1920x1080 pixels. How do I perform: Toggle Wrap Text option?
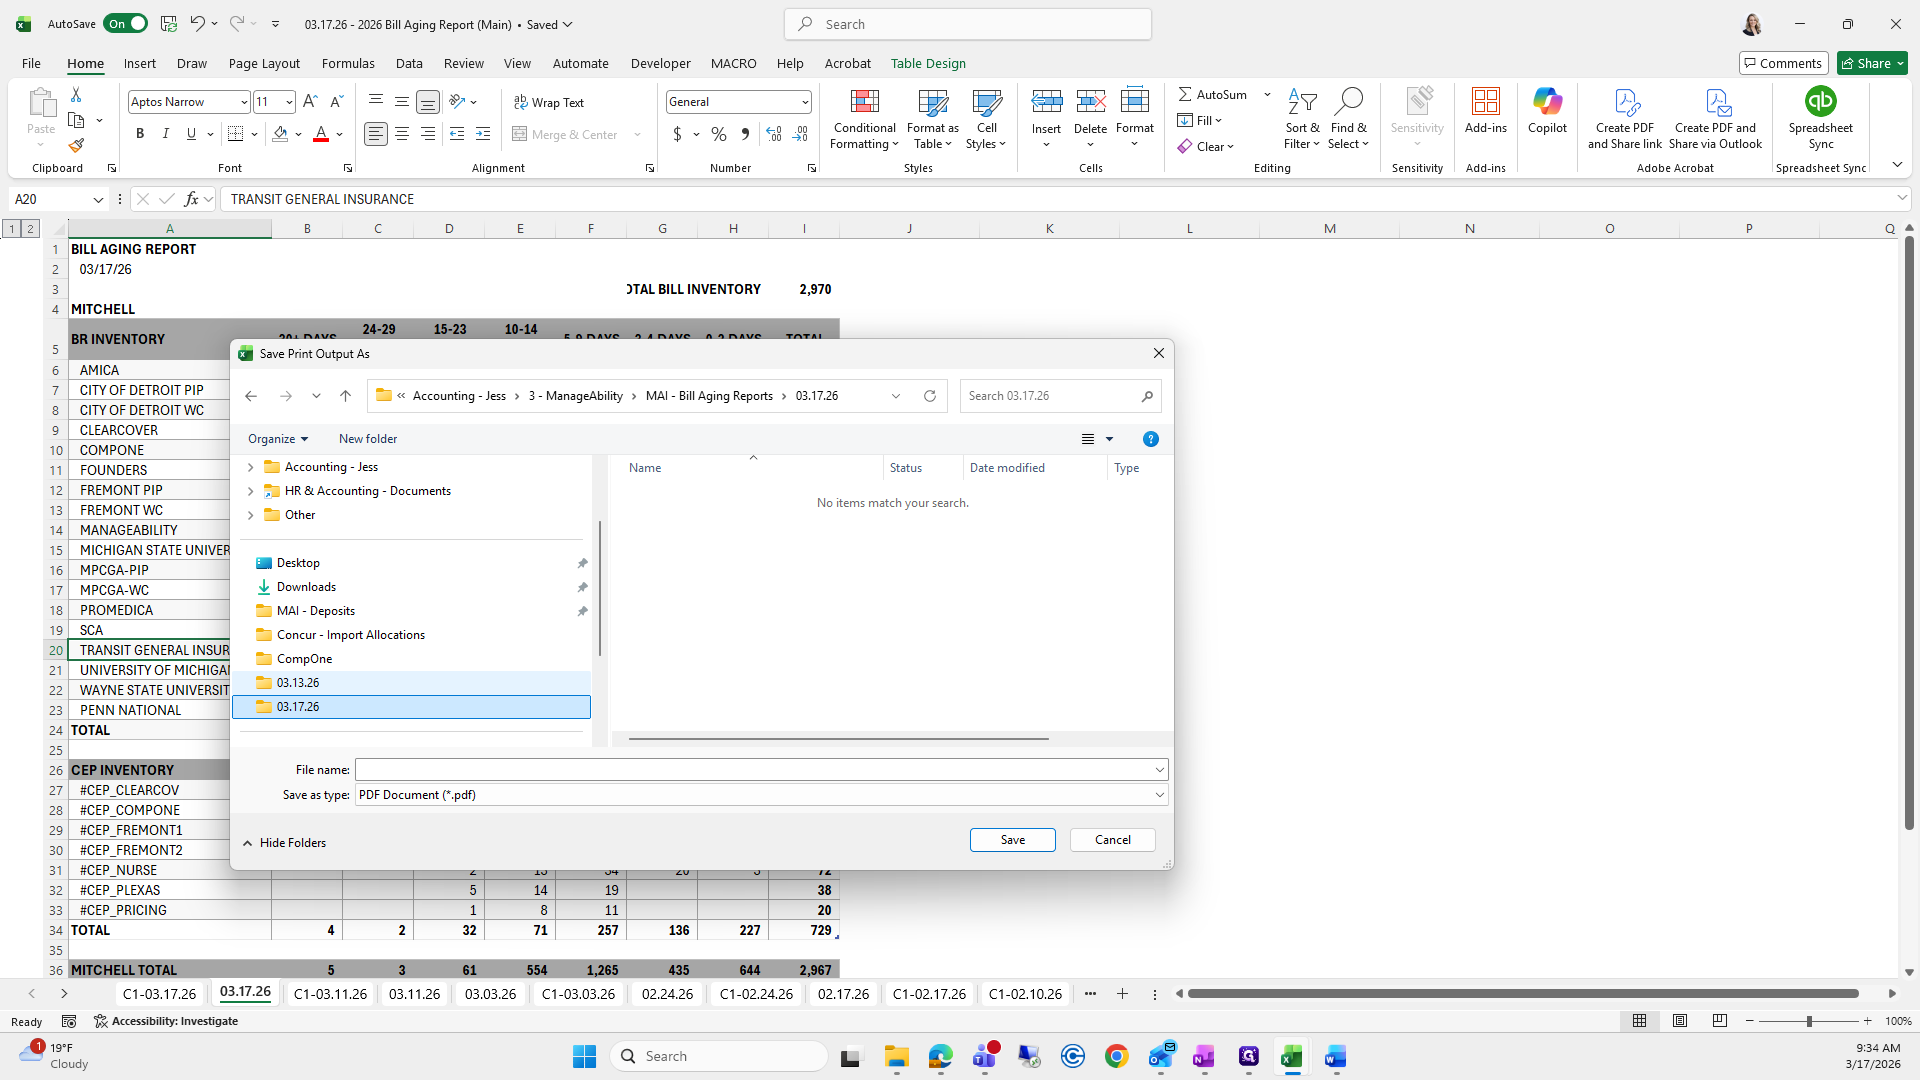pyautogui.click(x=549, y=102)
